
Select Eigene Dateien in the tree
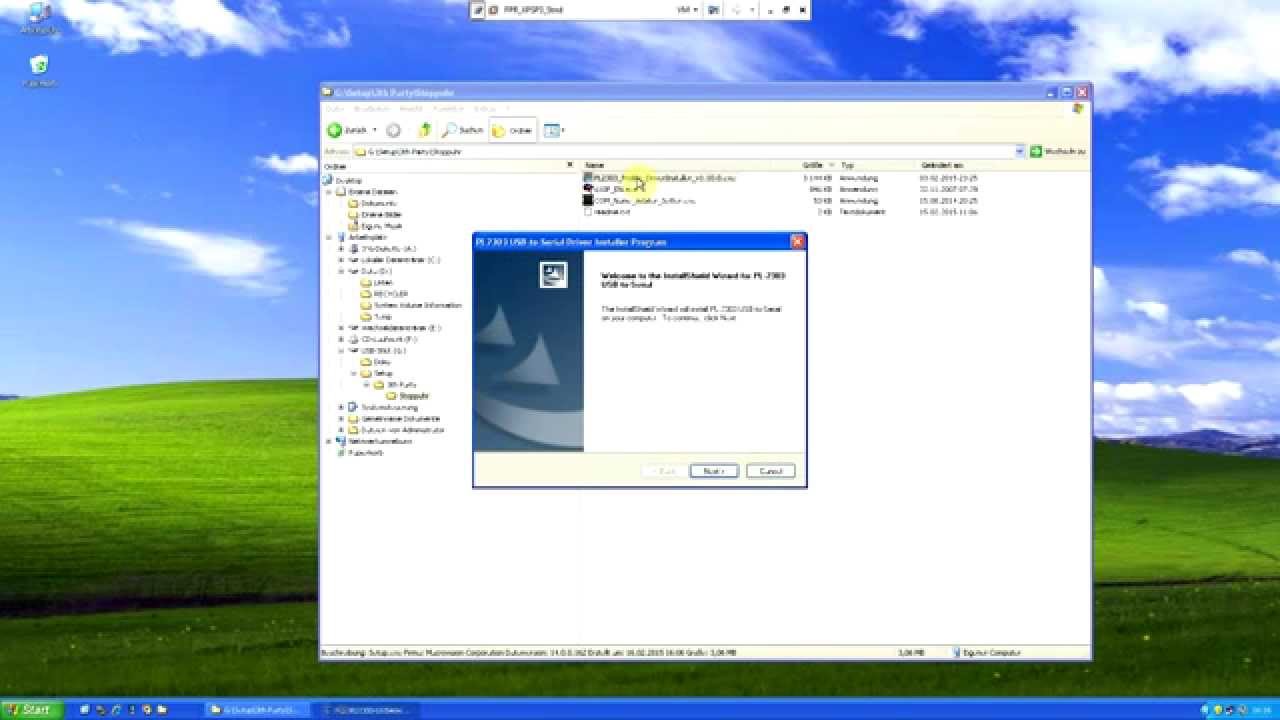coord(372,191)
